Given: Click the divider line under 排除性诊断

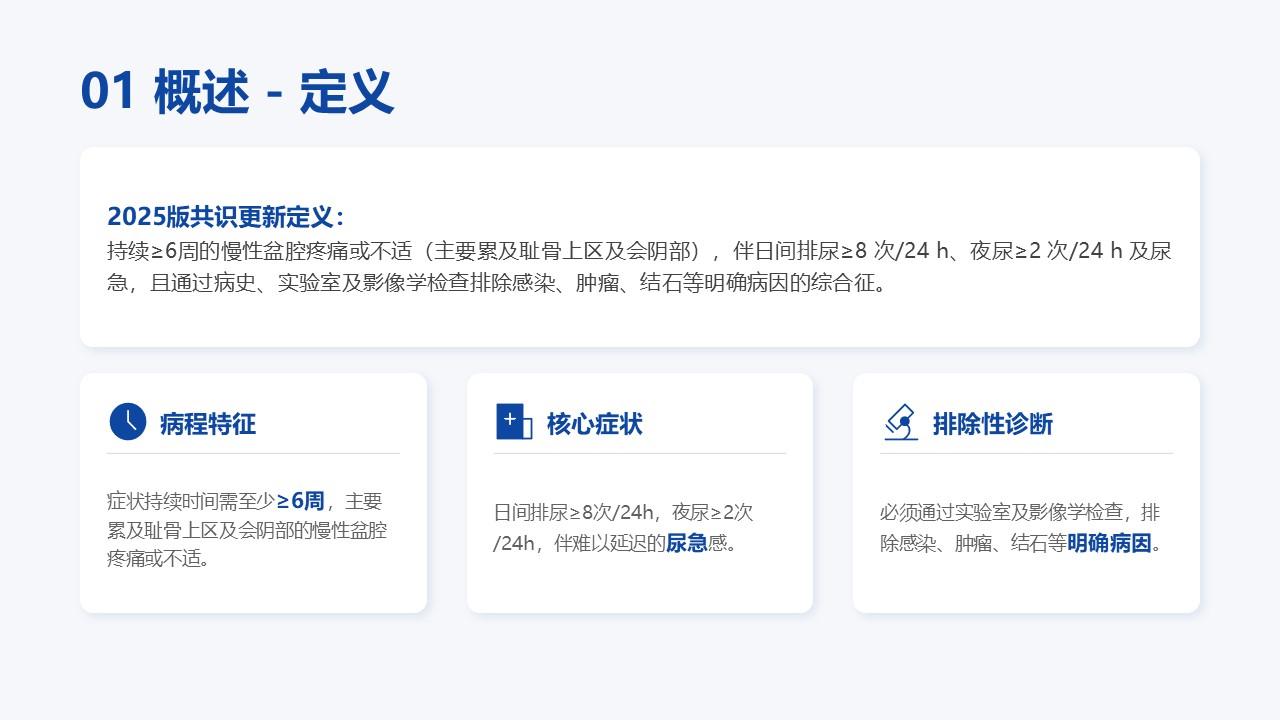Looking at the screenshot, I should click(x=1026, y=454).
